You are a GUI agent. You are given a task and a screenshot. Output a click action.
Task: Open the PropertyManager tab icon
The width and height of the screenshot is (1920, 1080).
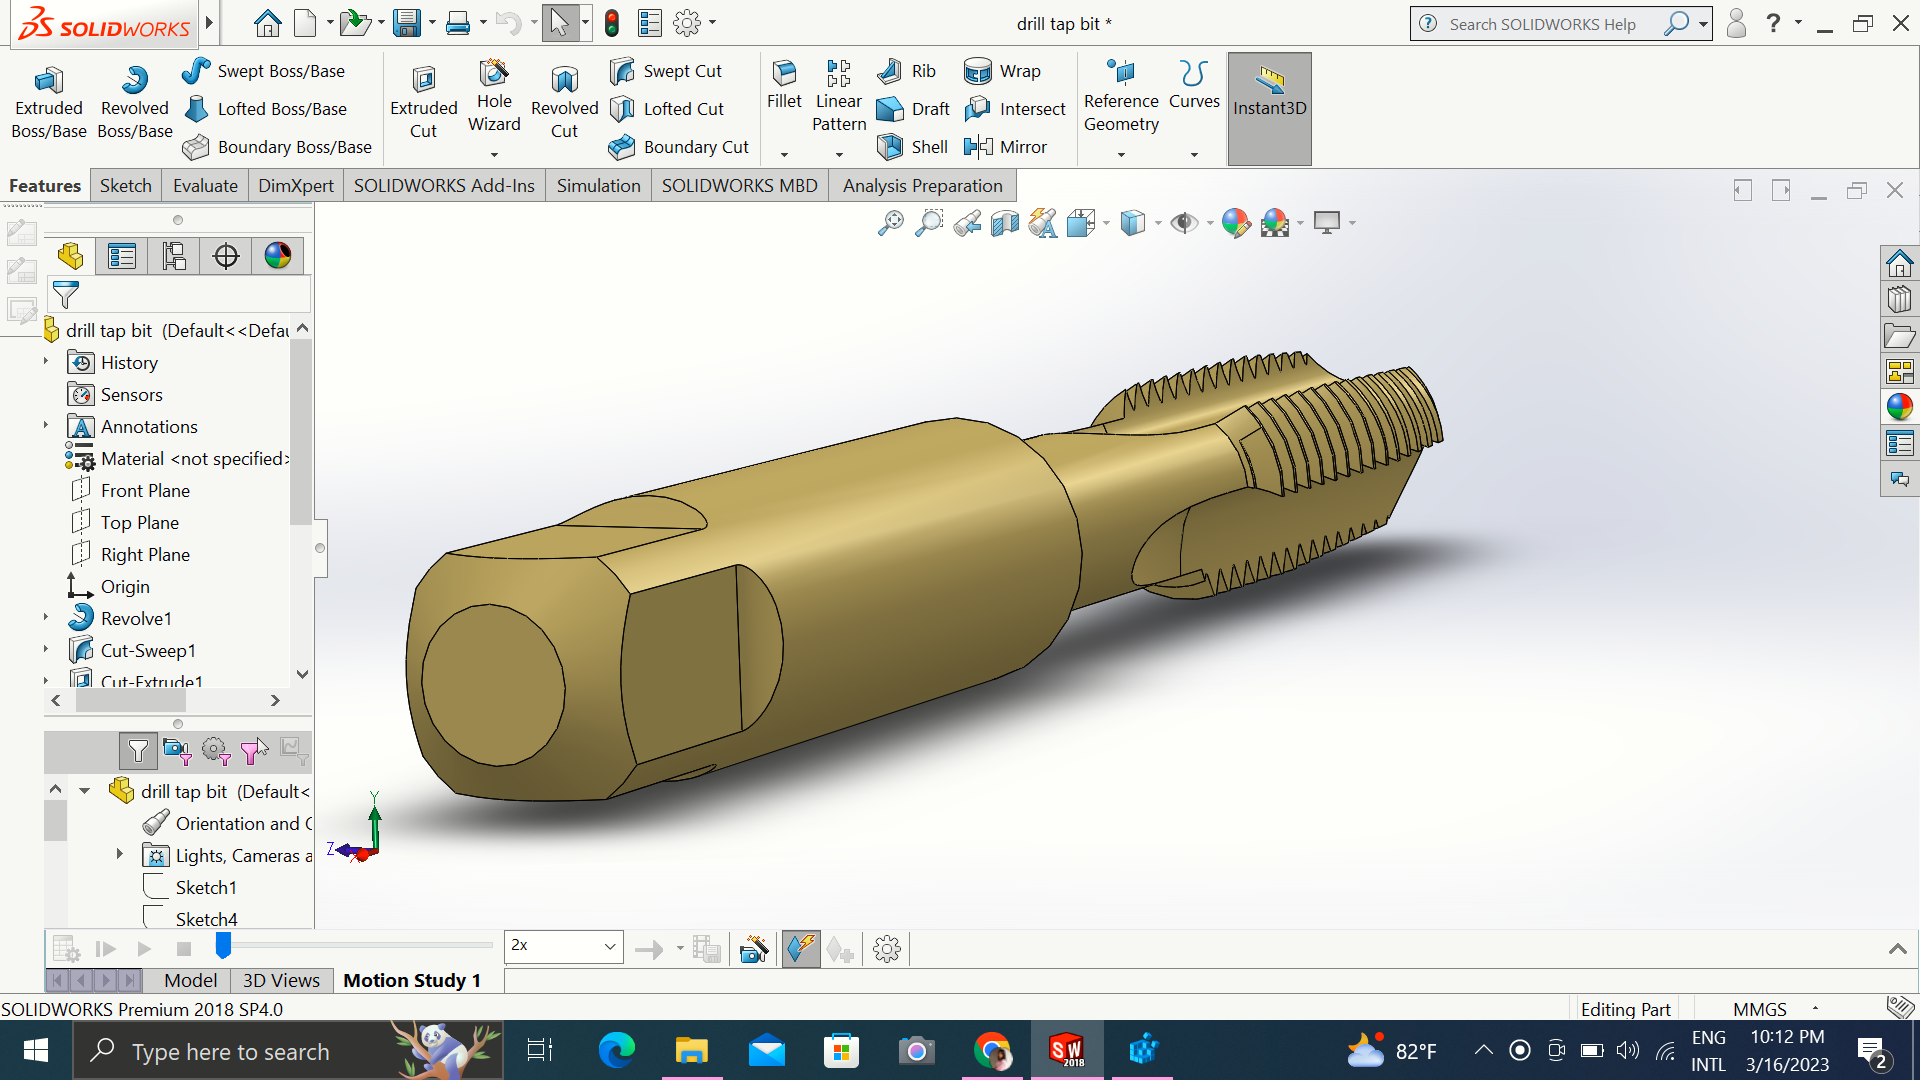(122, 257)
